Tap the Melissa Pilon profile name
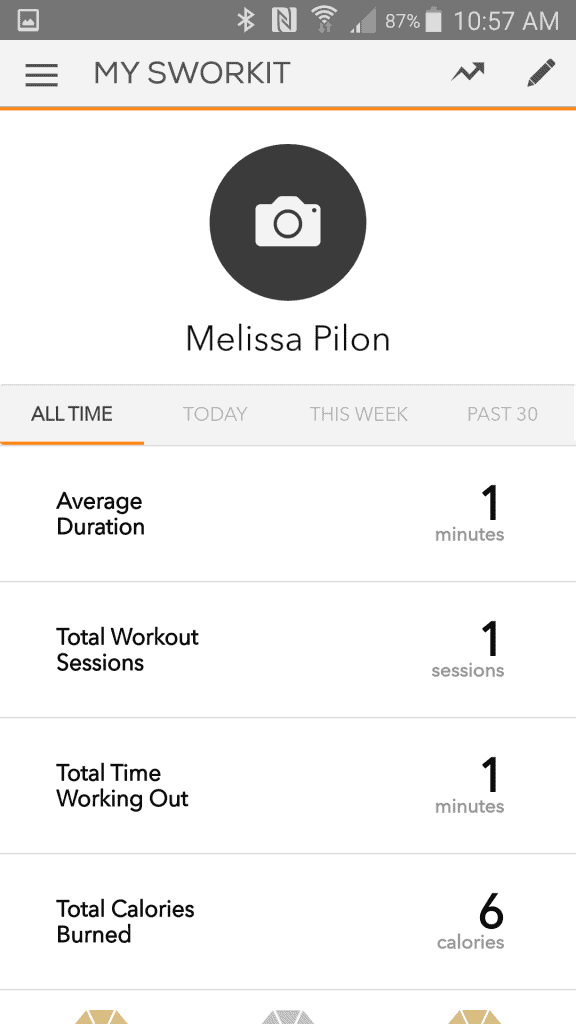Viewport: 576px width, 1024px height. [x=288, y=339]
